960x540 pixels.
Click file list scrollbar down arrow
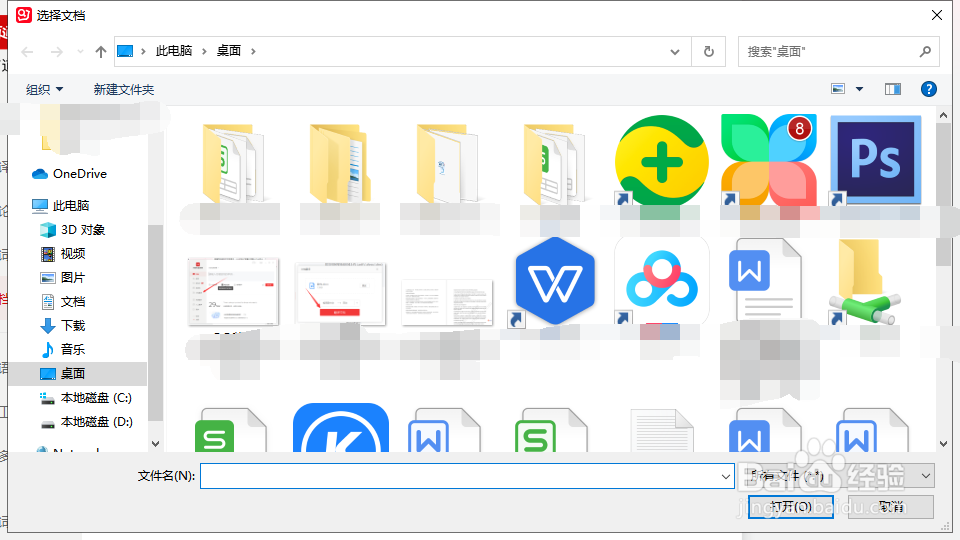[943, 444]
